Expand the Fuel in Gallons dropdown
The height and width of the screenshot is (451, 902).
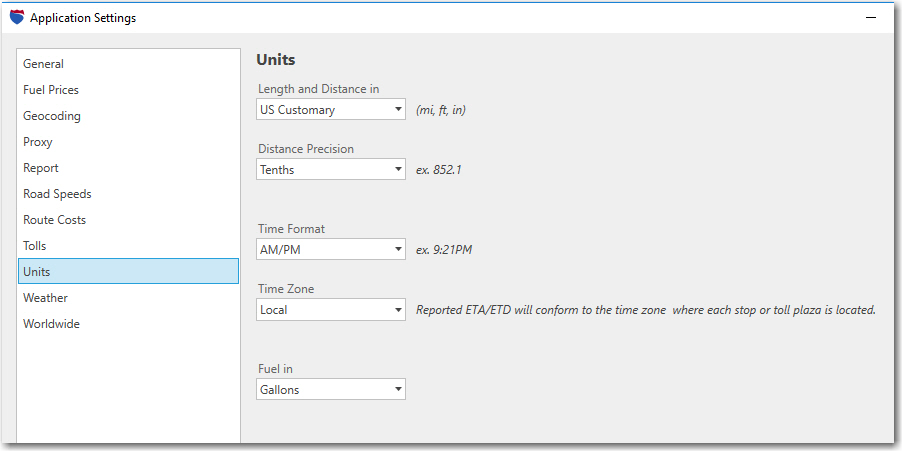point(331,390)
